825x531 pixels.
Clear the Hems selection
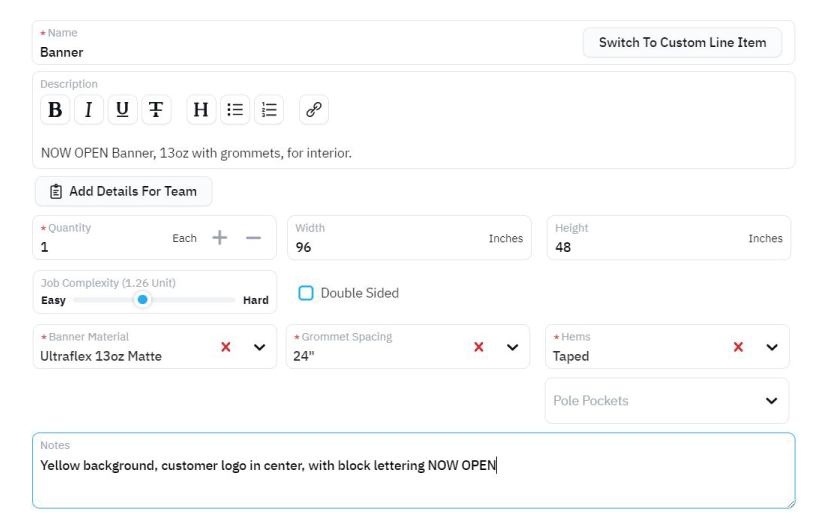click(x=738, y=347)
